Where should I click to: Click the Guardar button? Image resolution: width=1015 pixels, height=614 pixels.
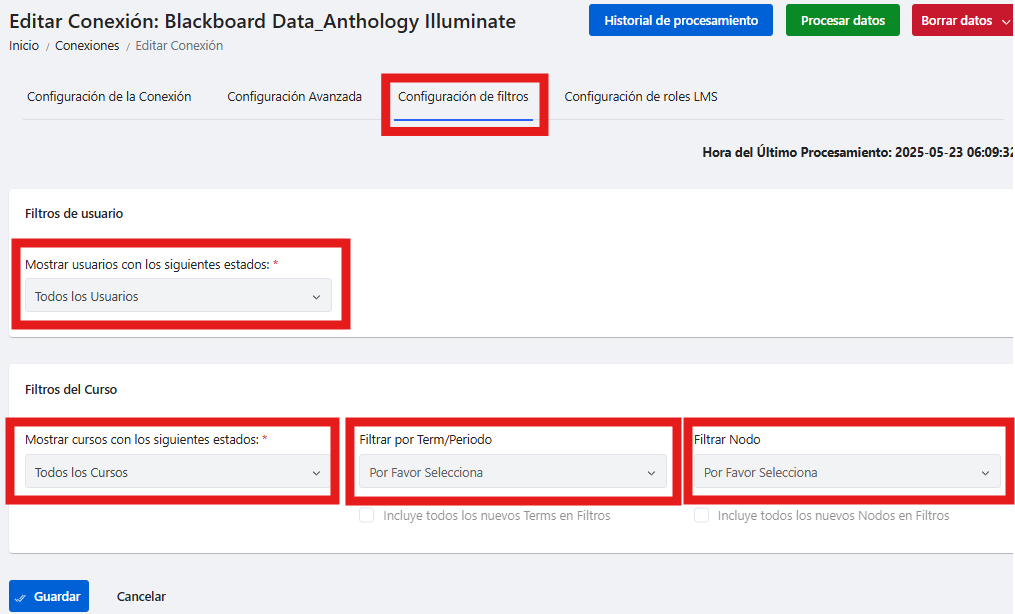click(x=49, y=596)
